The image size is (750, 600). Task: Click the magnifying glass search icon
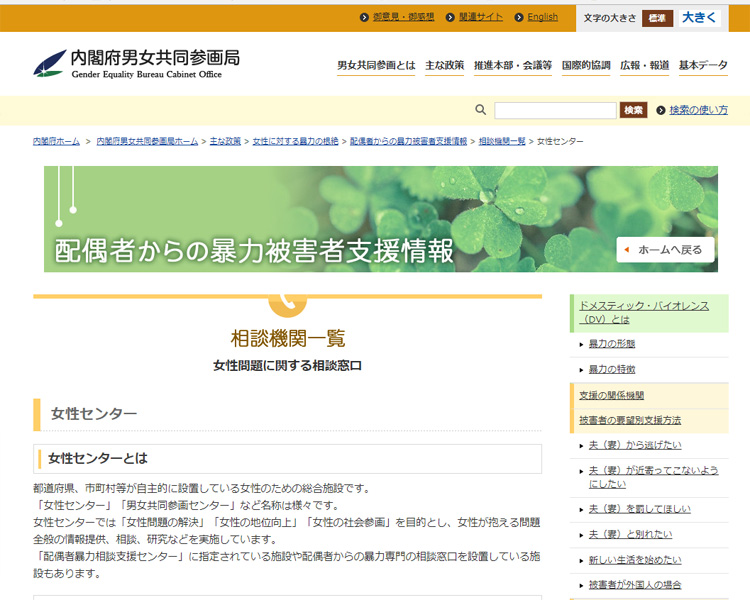(480, 110)
